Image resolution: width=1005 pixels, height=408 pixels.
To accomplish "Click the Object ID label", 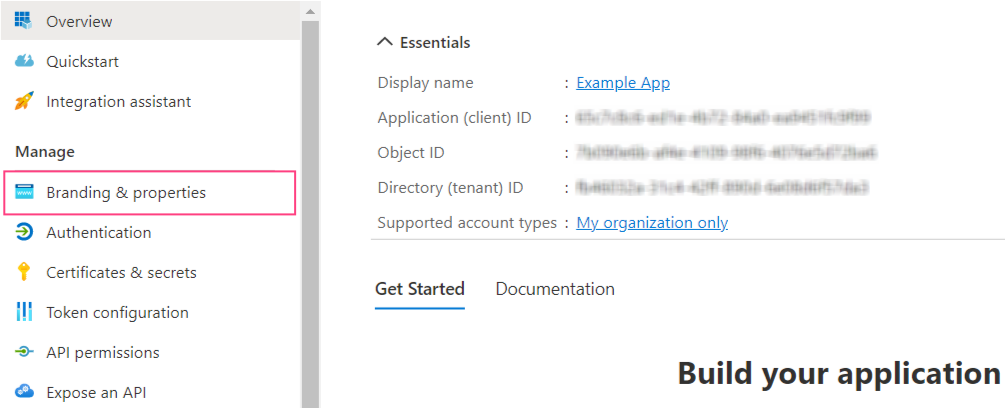I will pyautogui.click(x=411, y=153).
